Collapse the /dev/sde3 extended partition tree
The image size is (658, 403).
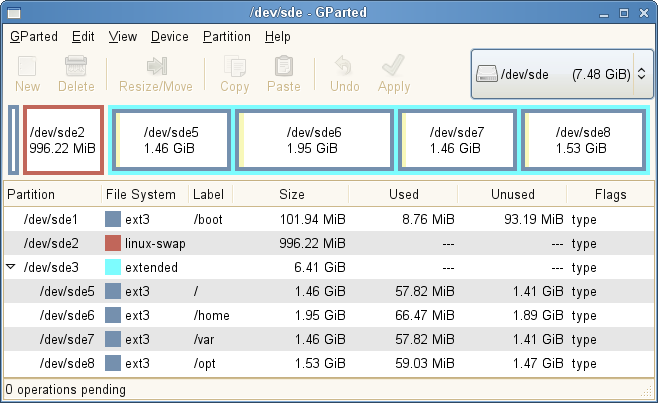(x=11, y=267)
